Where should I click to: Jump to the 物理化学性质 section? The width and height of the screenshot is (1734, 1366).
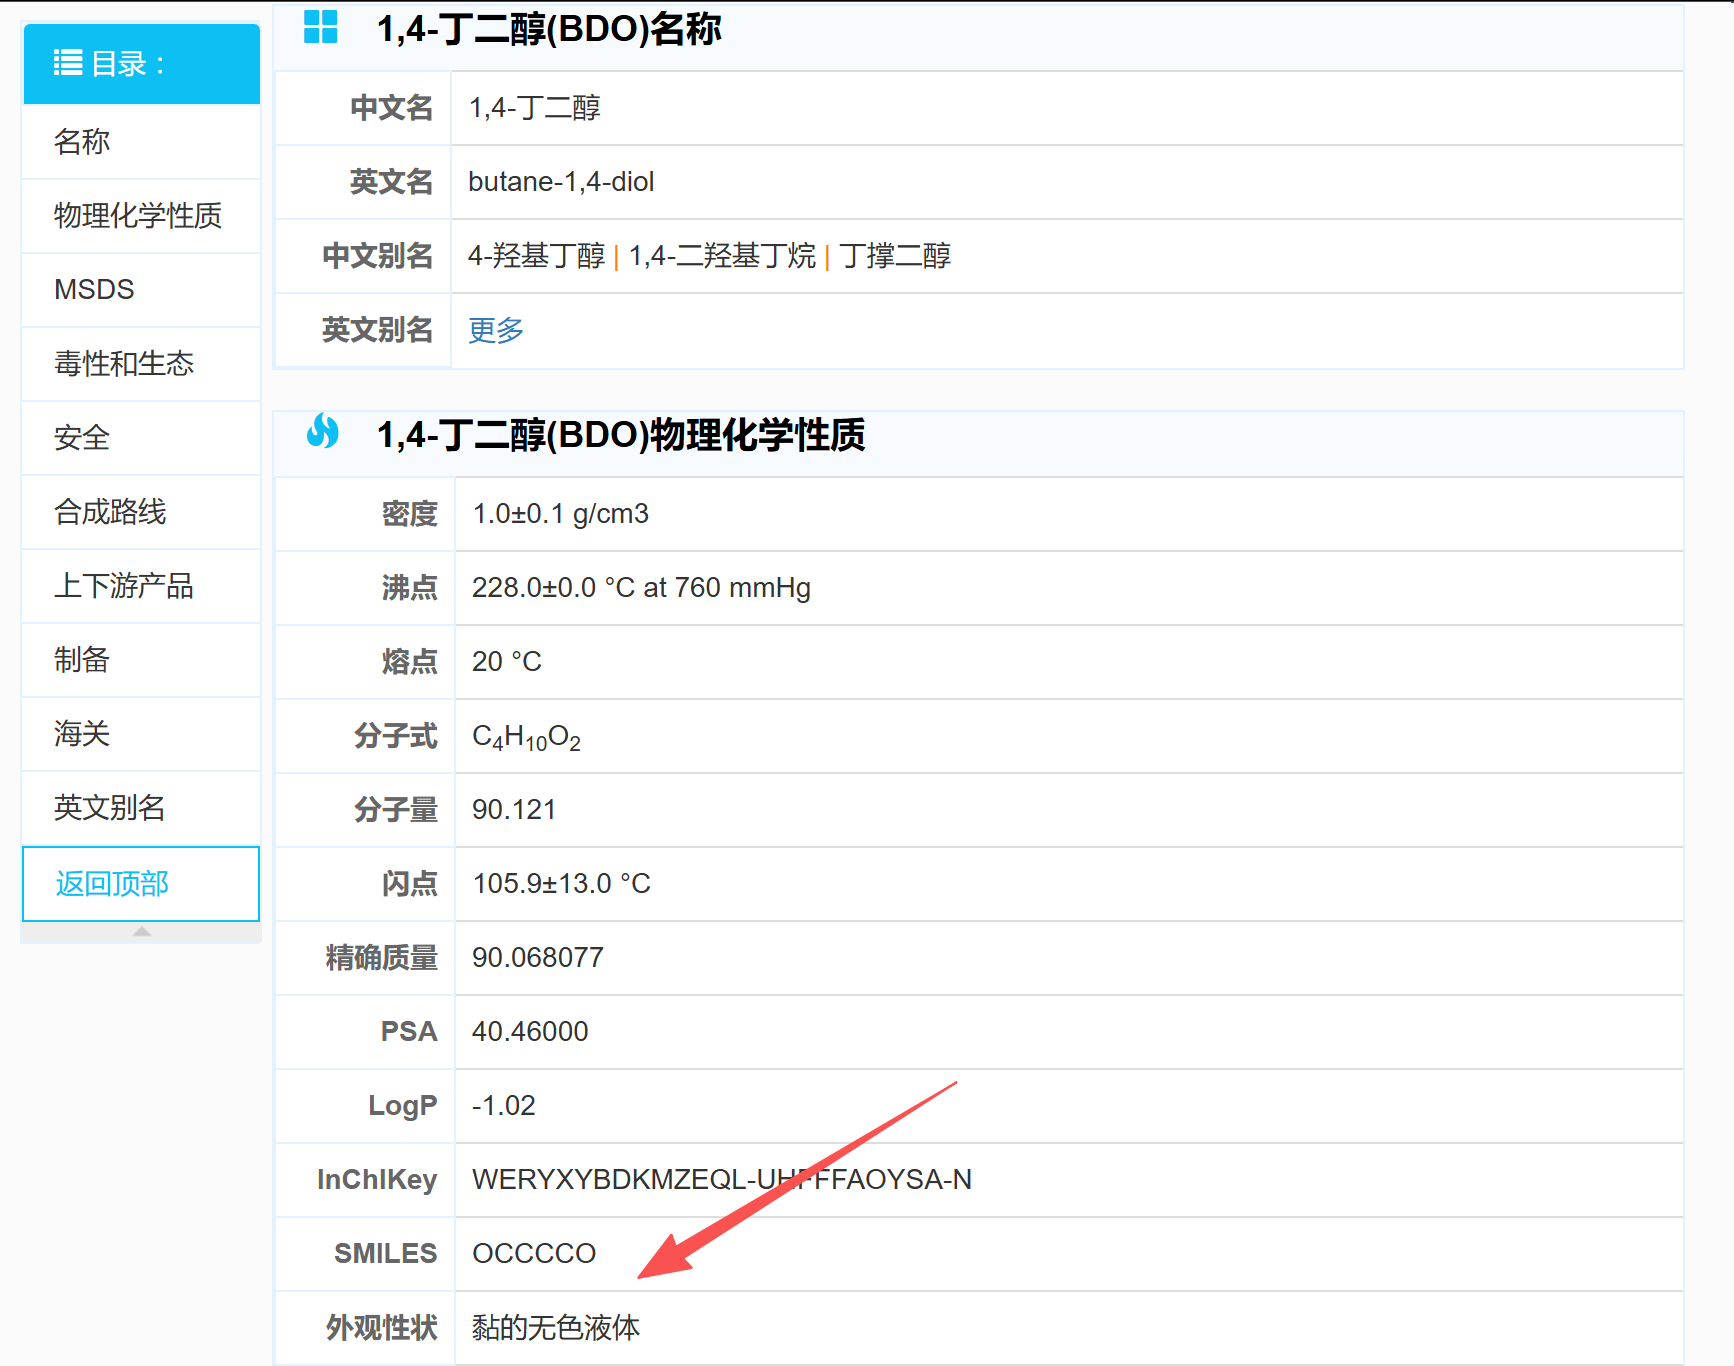click(x=138, y=216)
